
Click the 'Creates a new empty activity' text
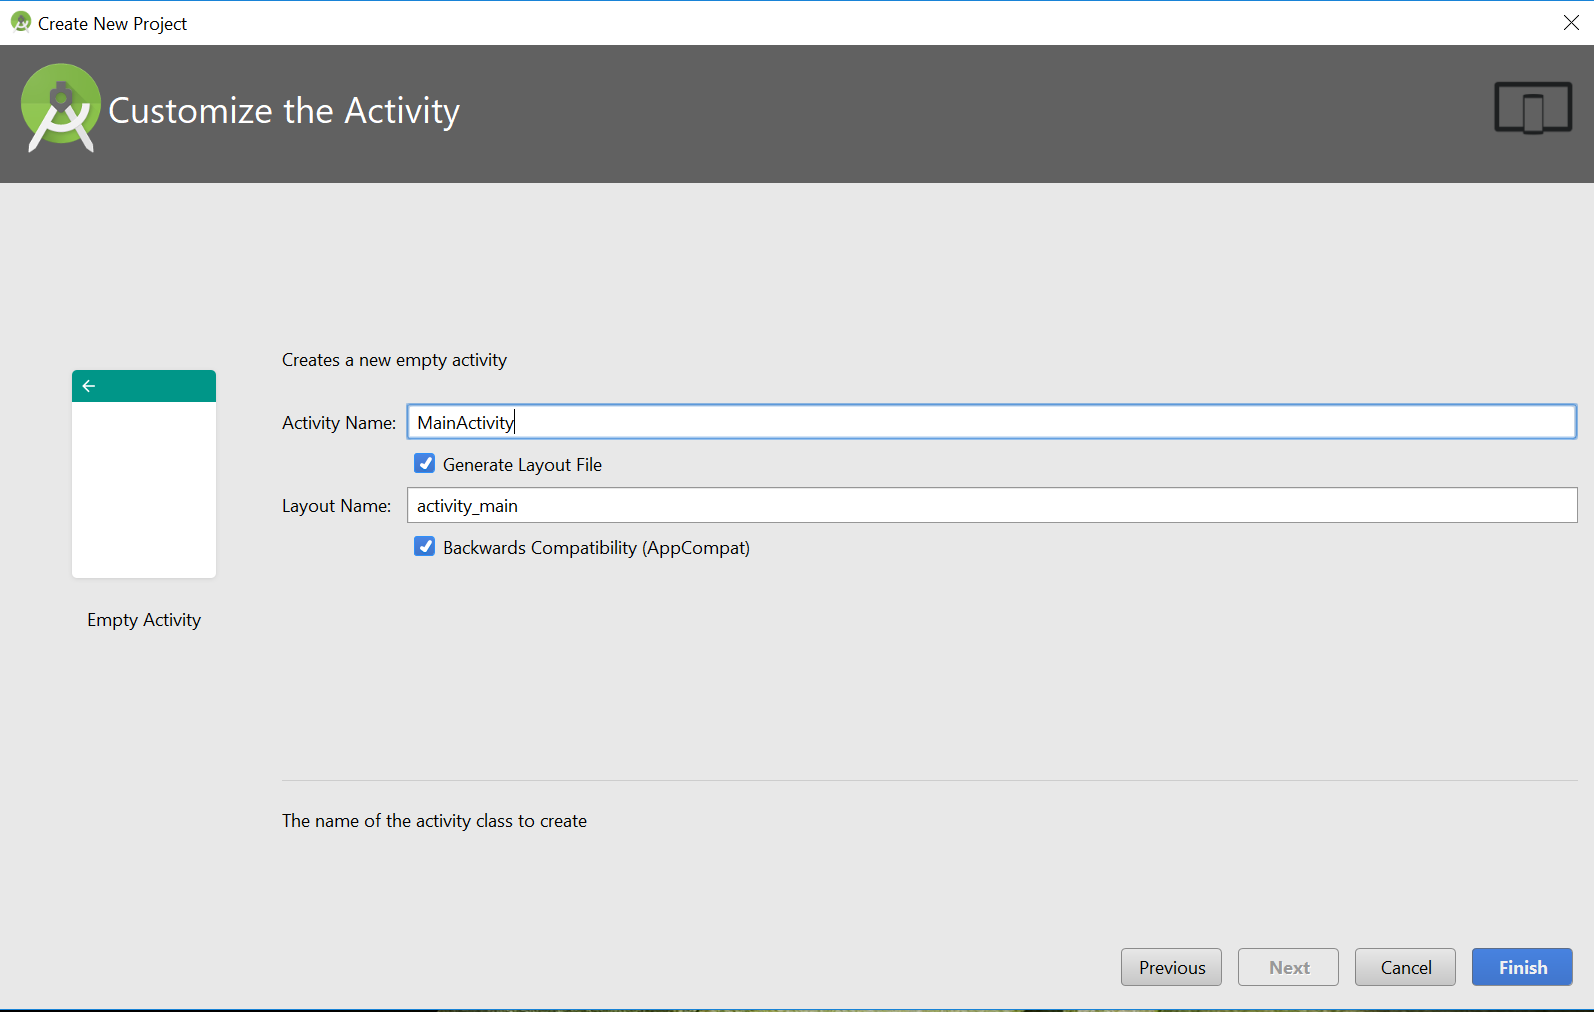point(394,360)
